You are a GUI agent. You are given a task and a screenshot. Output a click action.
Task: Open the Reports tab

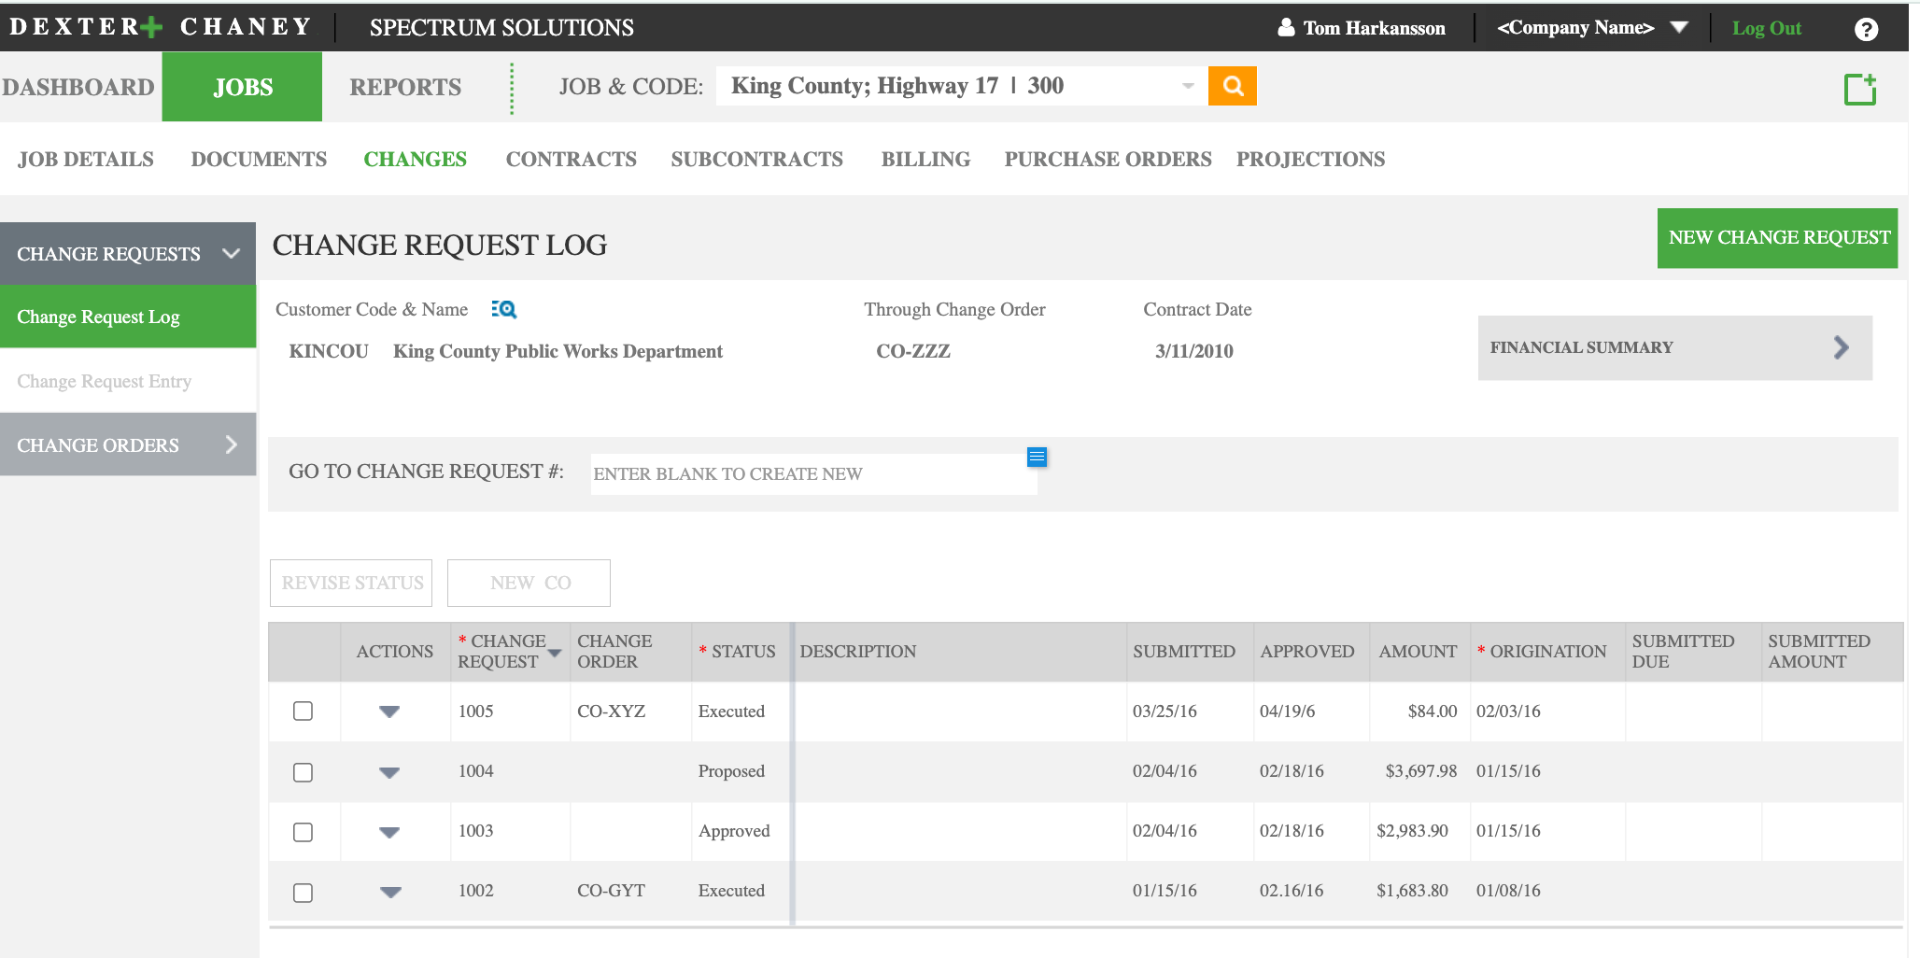[405, 87]
